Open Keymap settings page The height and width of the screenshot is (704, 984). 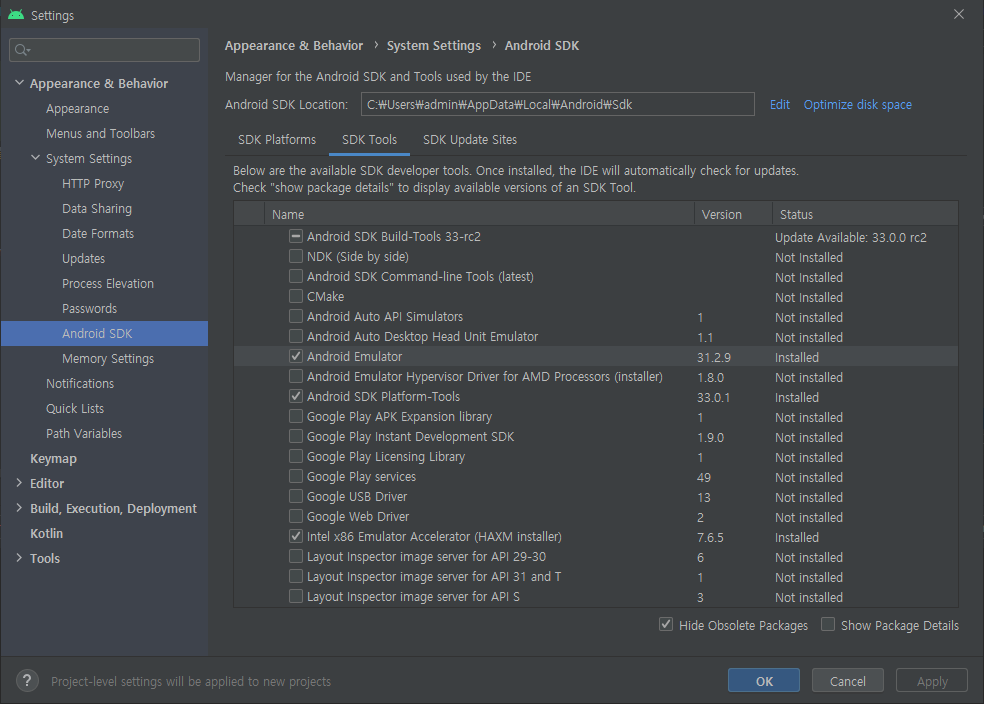pos(53,459)
